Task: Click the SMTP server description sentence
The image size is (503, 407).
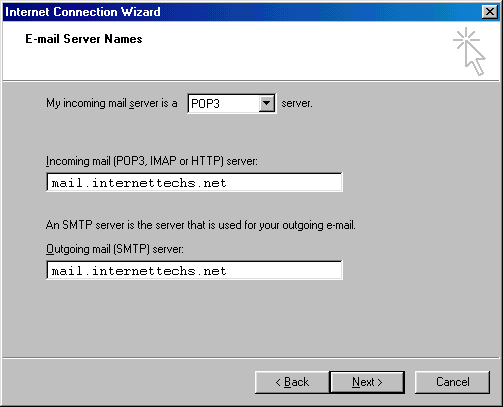Action: pyautogui.click(x=201, y=225)
